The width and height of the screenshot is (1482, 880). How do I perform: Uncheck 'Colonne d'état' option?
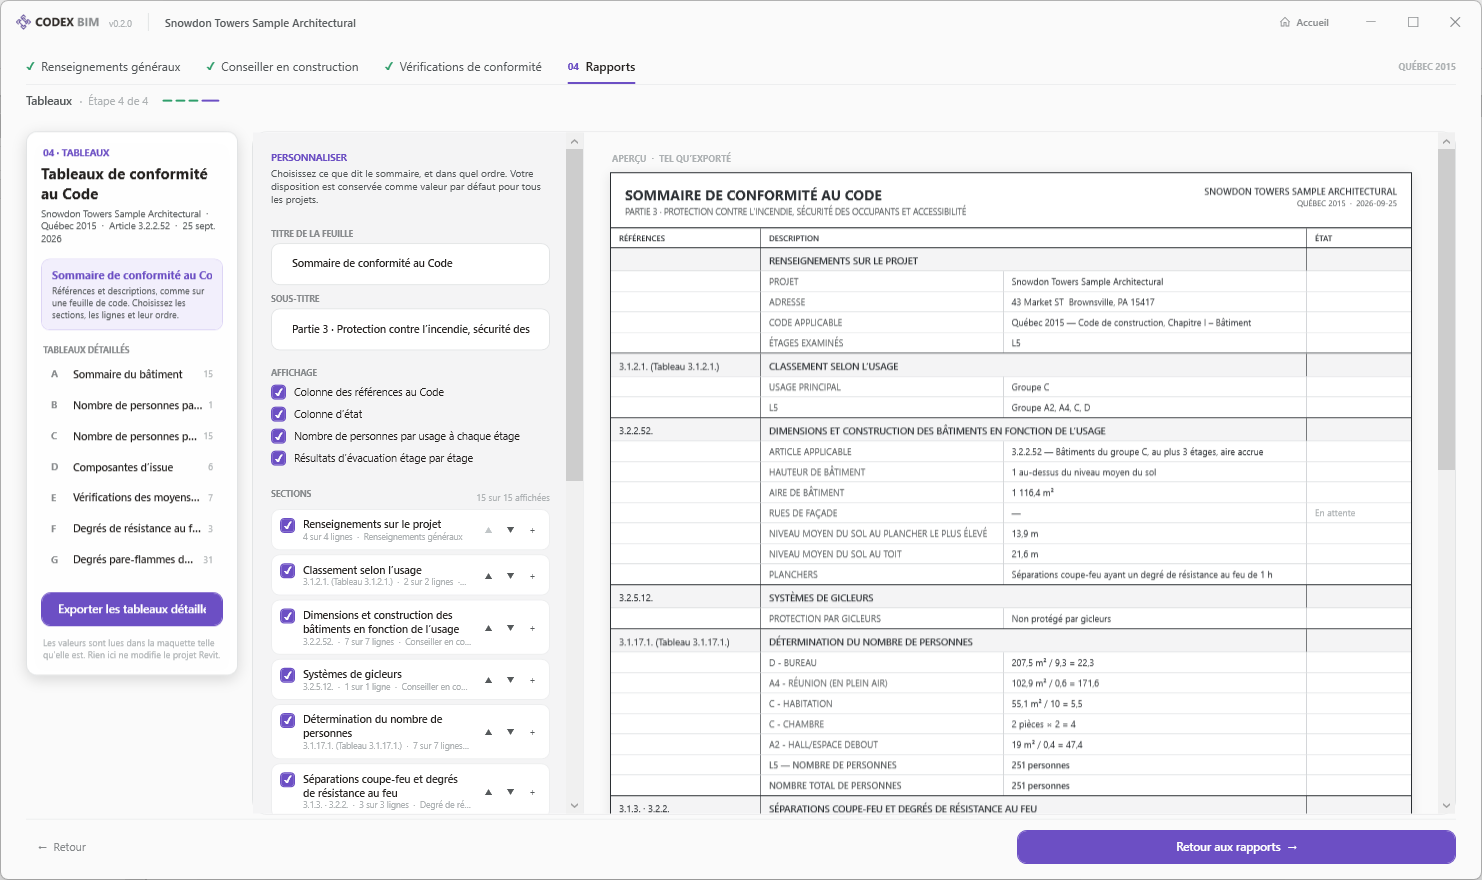point(279,414)
